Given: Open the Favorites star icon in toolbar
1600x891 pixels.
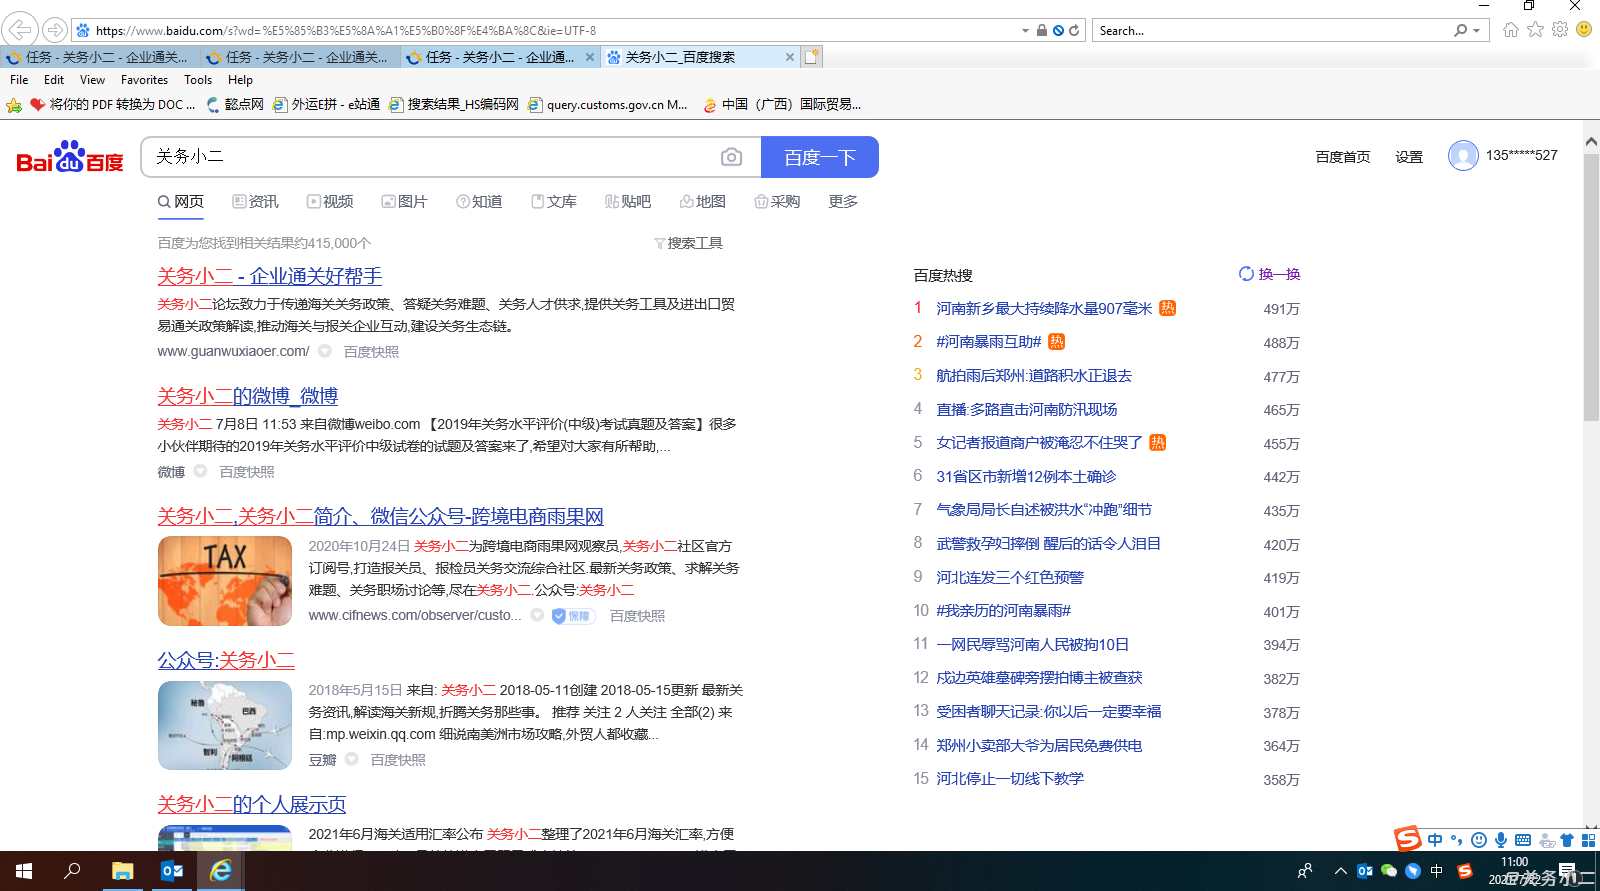Looking at the screenshot, I should tap(1535, 30).
